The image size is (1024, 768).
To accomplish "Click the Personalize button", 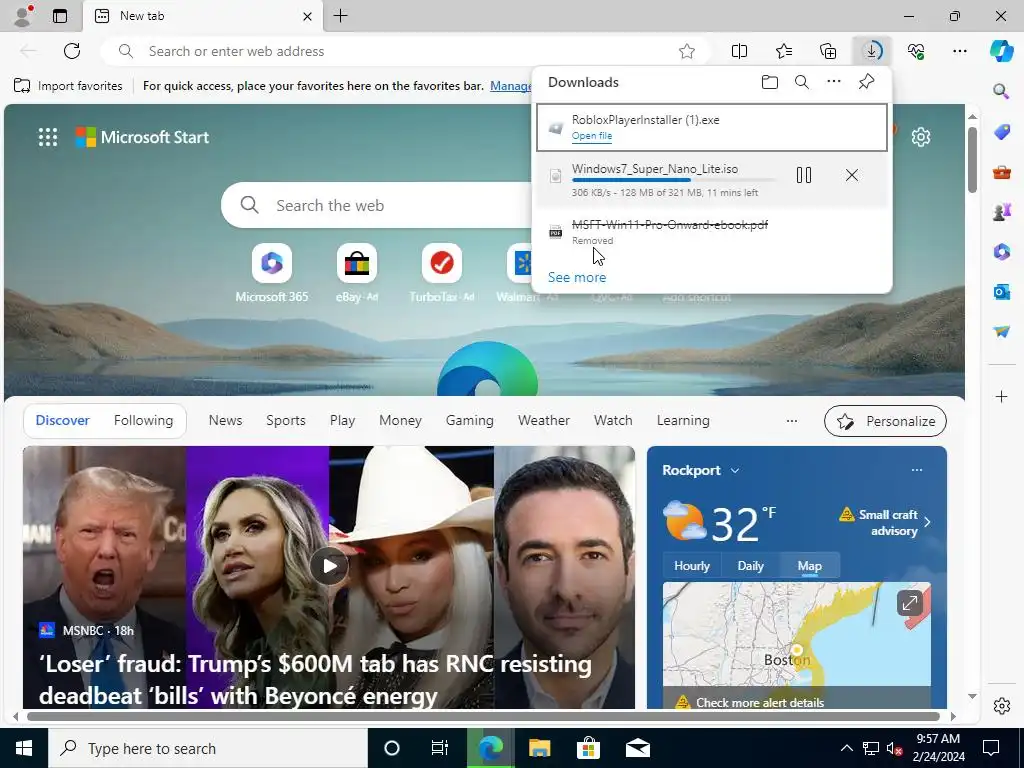I will tap(885, 421).
